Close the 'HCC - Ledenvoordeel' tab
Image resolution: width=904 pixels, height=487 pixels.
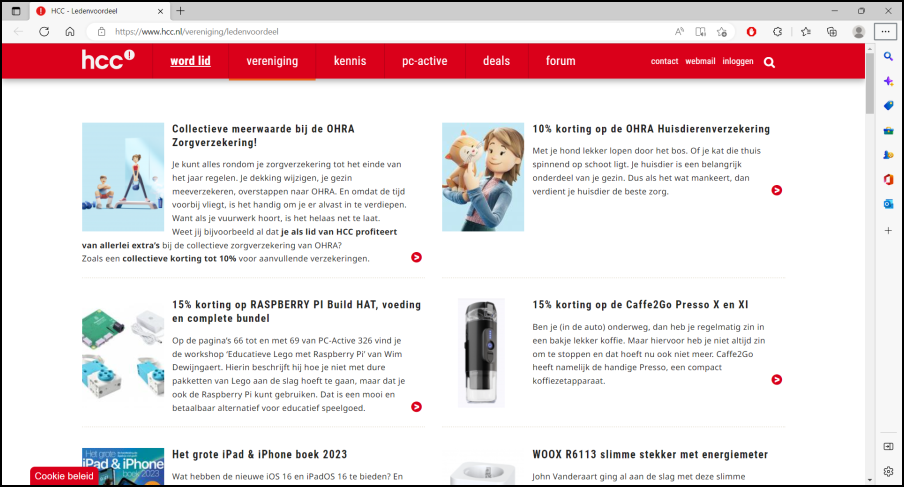(160, 11)
